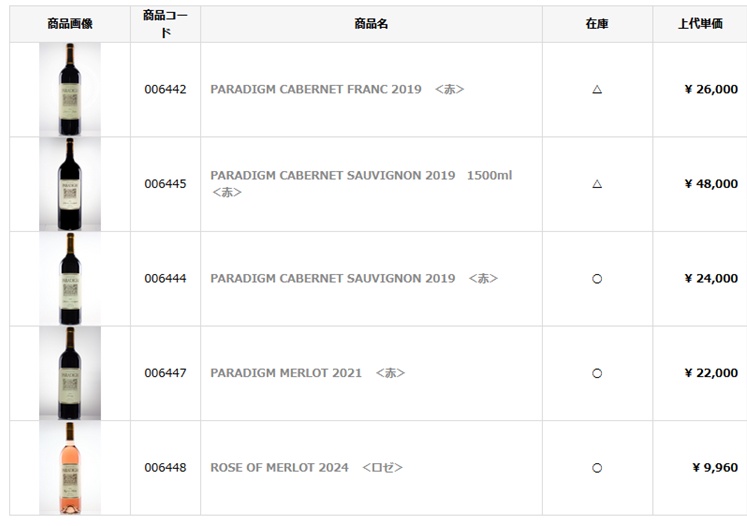Click the circle stock icon for product 006444
This screenshot has width=747, height=526.
(597, 279)
